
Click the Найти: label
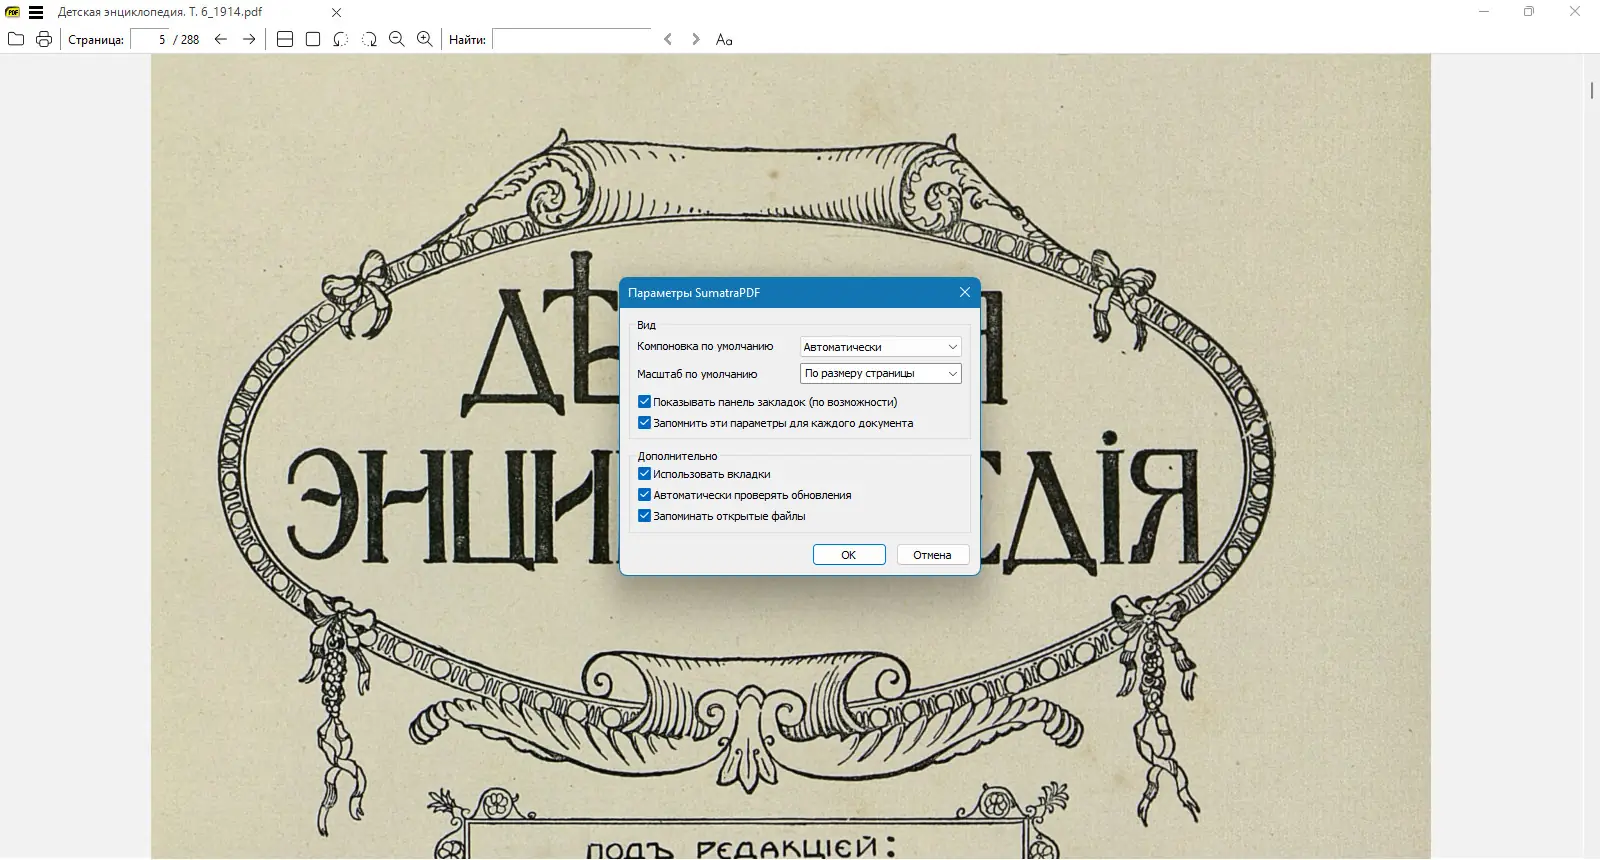(x=467, y=40)
